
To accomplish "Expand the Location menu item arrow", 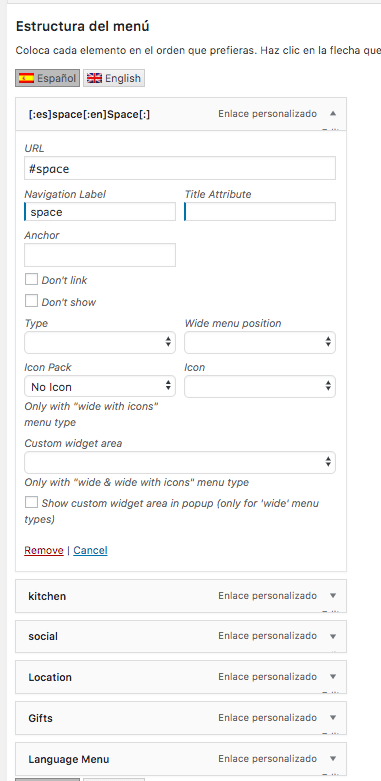I will pos(333,677).
